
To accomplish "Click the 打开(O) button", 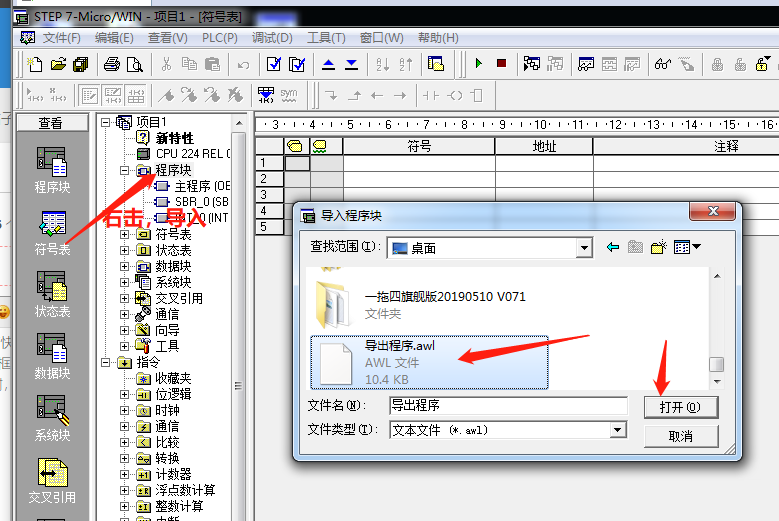I will (681, 407).
